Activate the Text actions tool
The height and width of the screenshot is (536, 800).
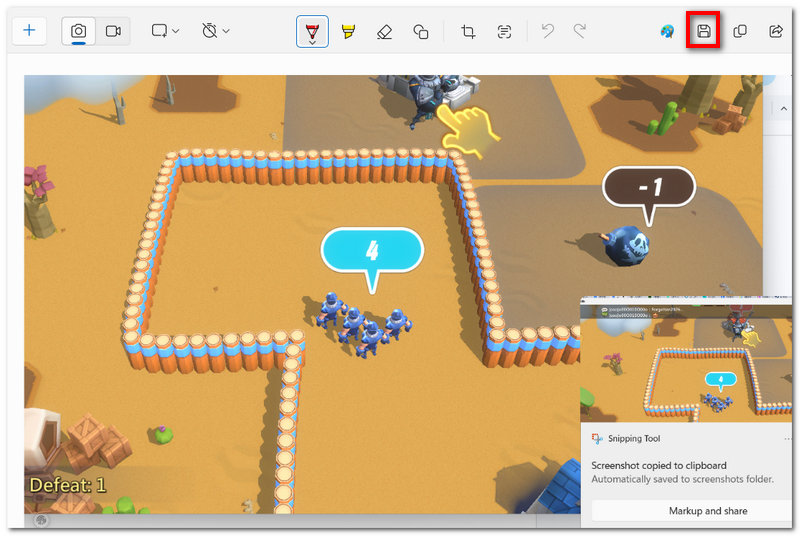504,32
